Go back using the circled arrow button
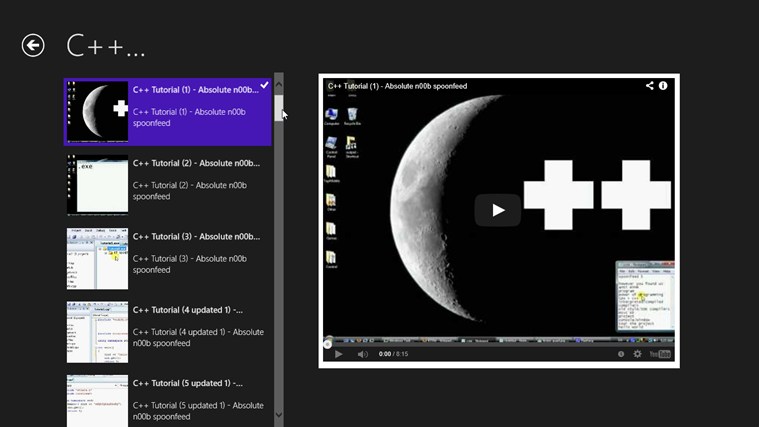The height and width of the screenshot is (427, 759). pos(33,46)
